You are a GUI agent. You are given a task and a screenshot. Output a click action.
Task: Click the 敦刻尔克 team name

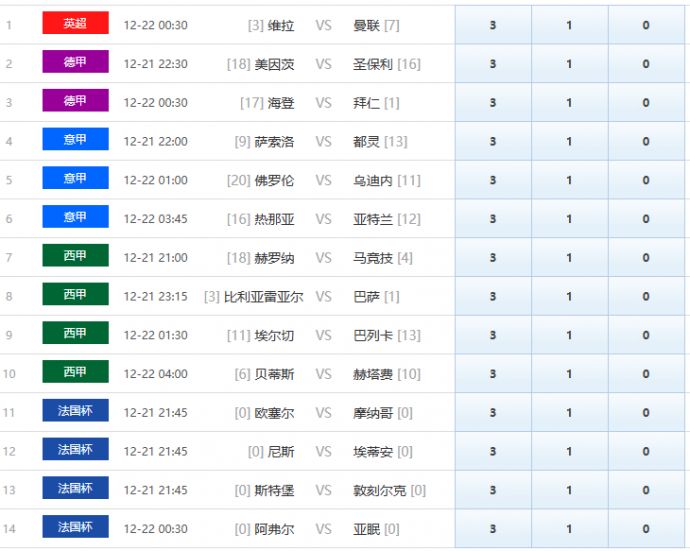coord(381,490)
